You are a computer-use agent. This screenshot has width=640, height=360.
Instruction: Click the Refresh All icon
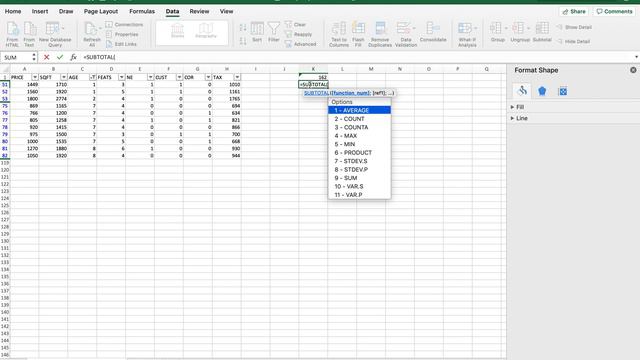pos(92,34)
